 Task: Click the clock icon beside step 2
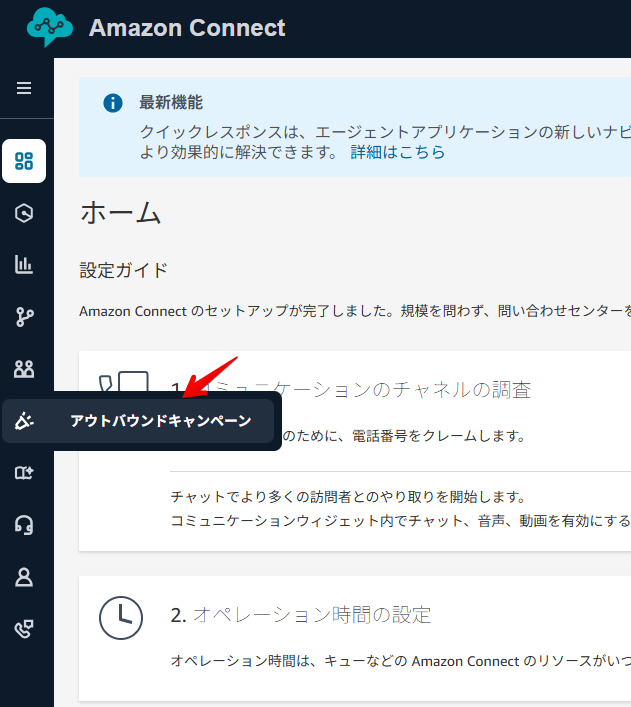pos(121,618)
